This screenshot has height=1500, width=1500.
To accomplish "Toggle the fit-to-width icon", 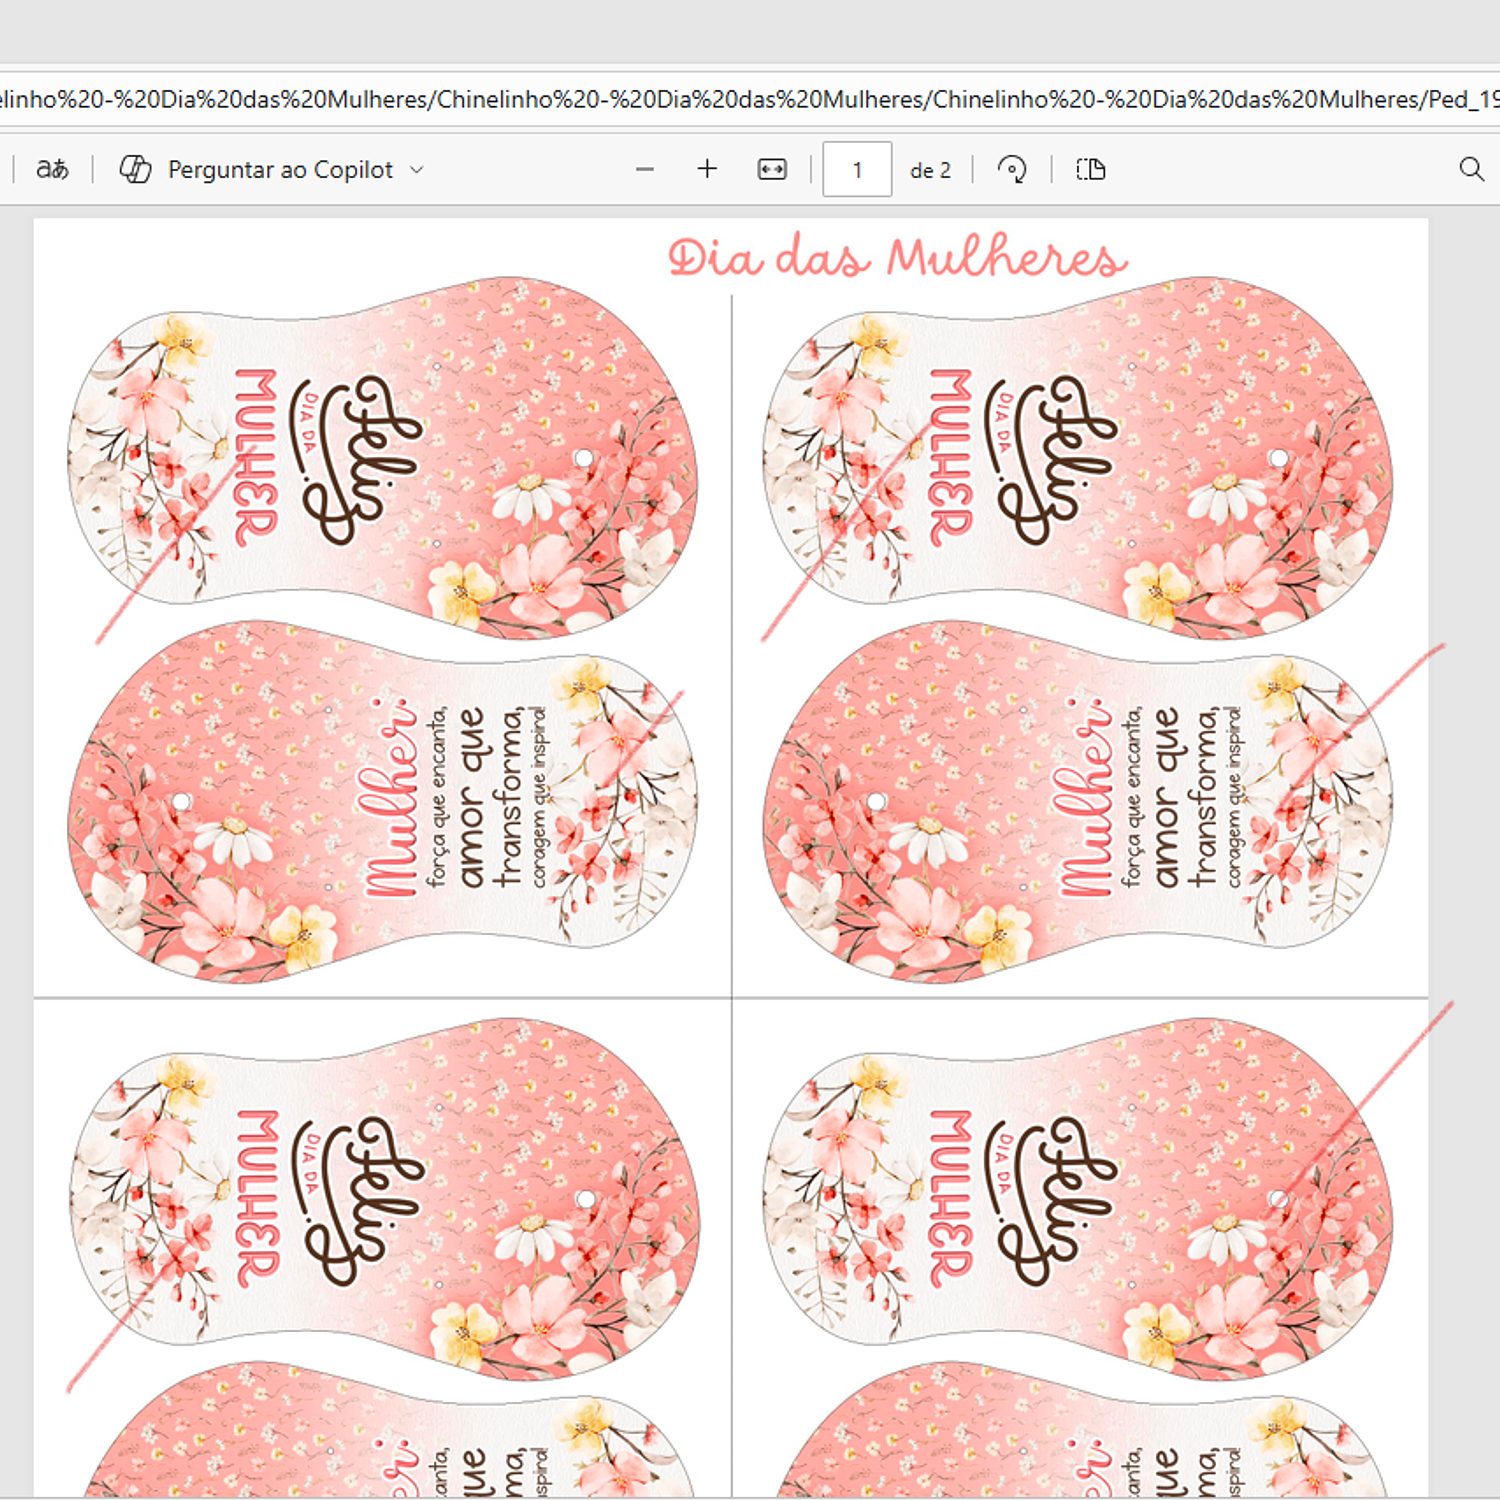I will point(772,170).
